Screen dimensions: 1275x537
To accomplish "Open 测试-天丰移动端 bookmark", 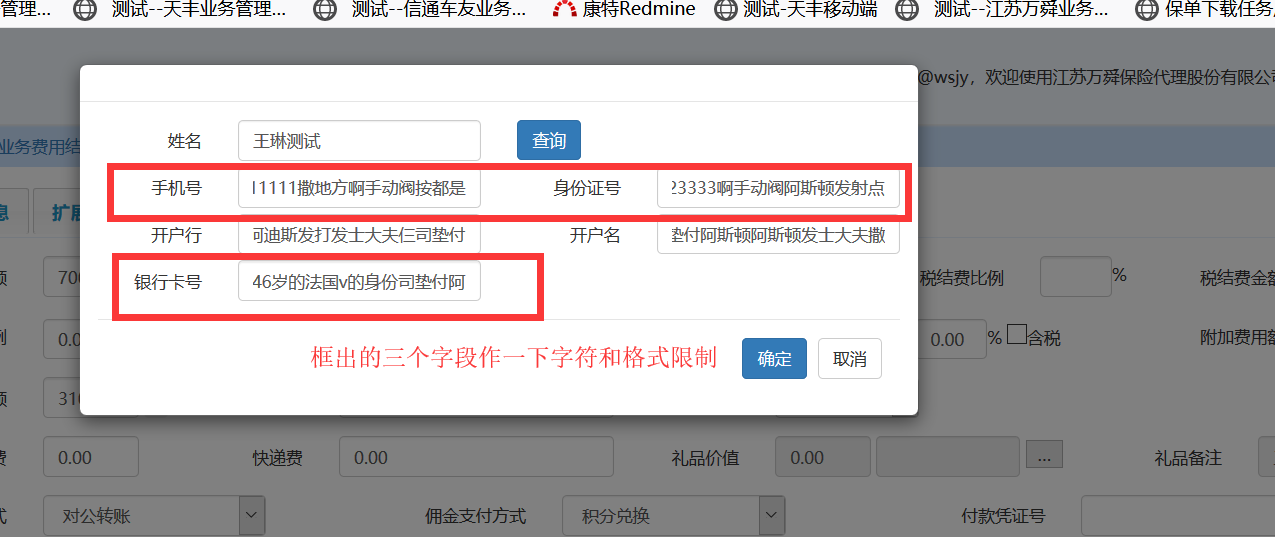I will tap(797, 11).
